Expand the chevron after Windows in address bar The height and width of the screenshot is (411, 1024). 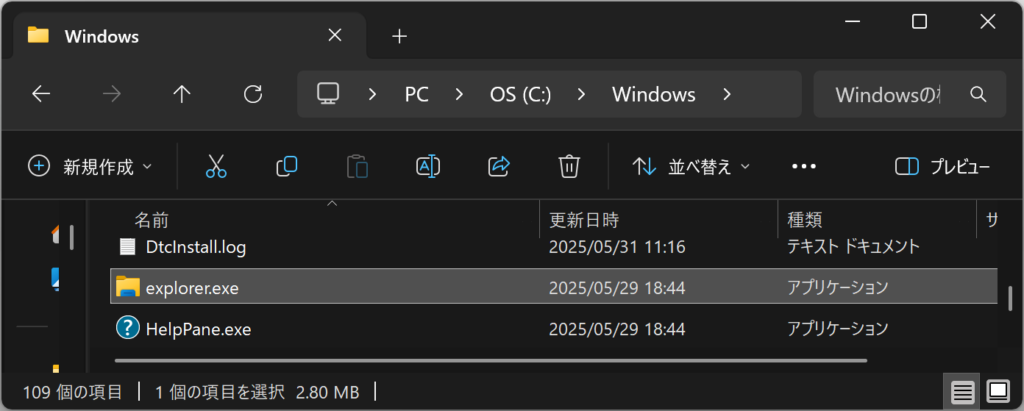click(727, 95)
